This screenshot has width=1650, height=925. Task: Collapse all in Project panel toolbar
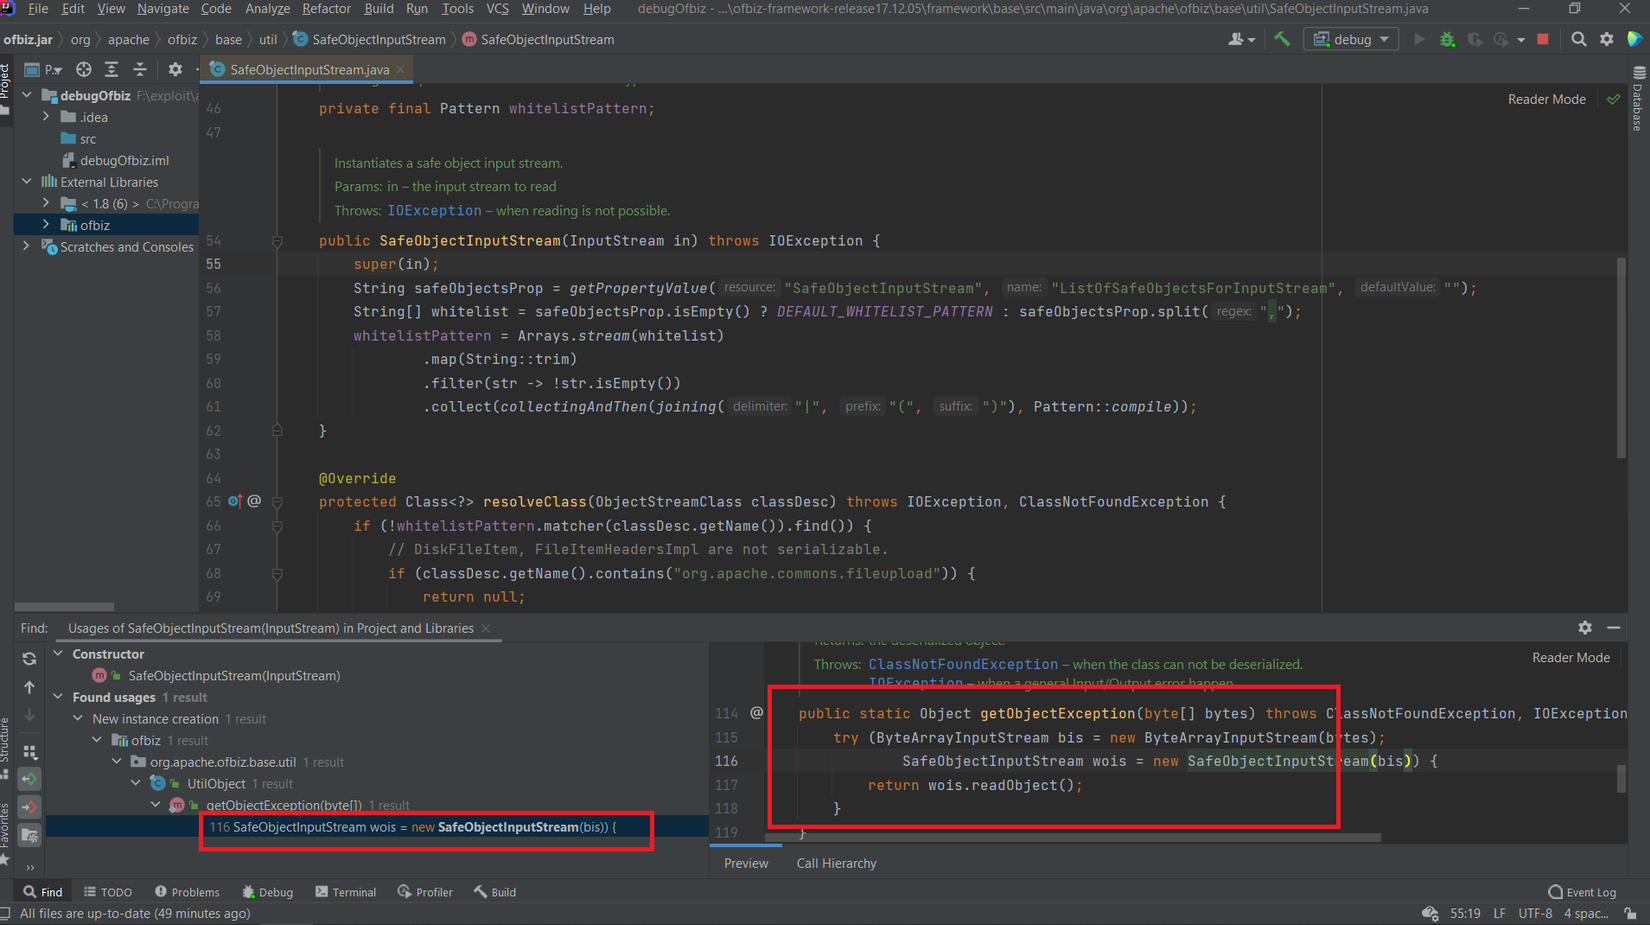point(140,69)
